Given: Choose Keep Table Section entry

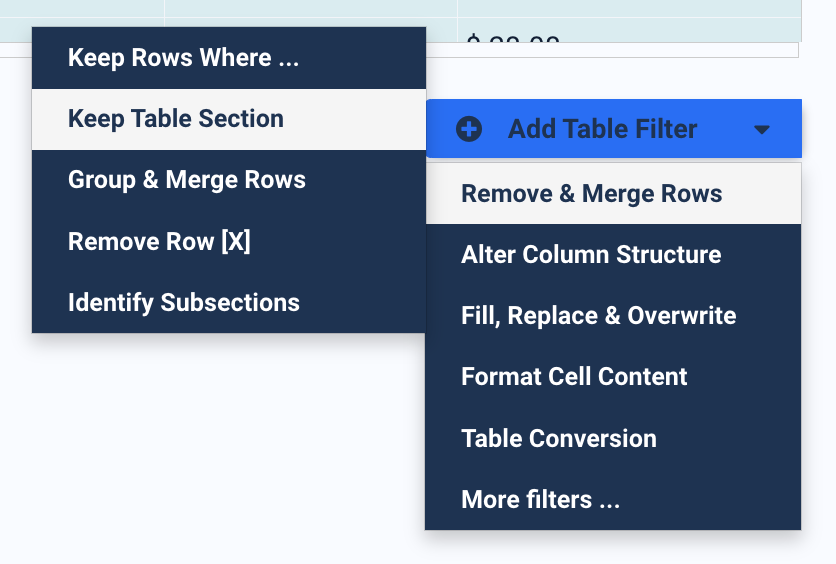Looking at the screenshot, I should [229, 119].
